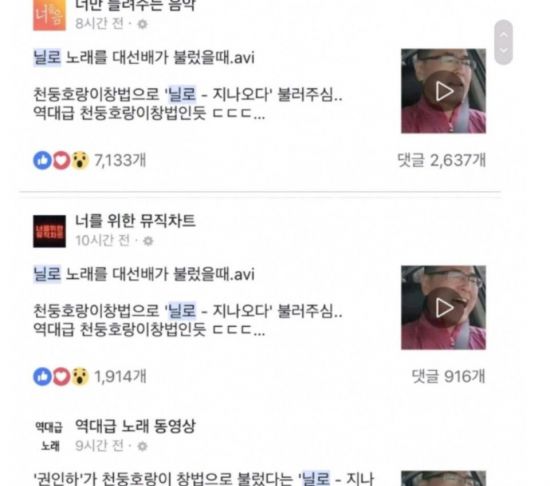Click the heart reaction icon next to 7,133개
This screenshot has width=550, height=486.
click(x=61, y=161)
